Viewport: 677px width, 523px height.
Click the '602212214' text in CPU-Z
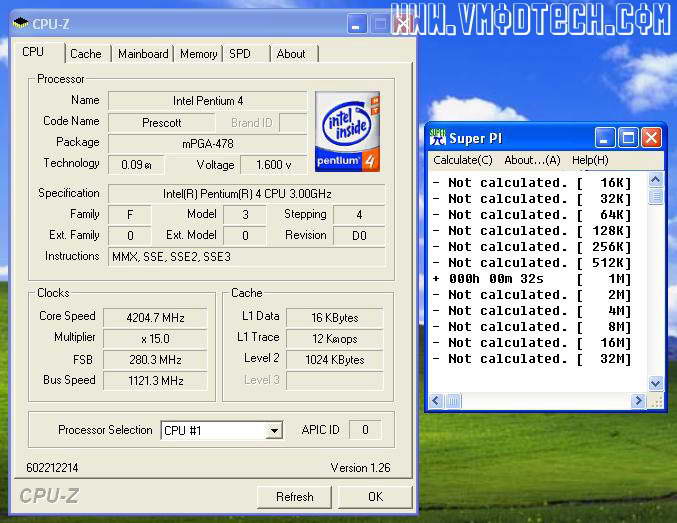click(x=52, y=468)
